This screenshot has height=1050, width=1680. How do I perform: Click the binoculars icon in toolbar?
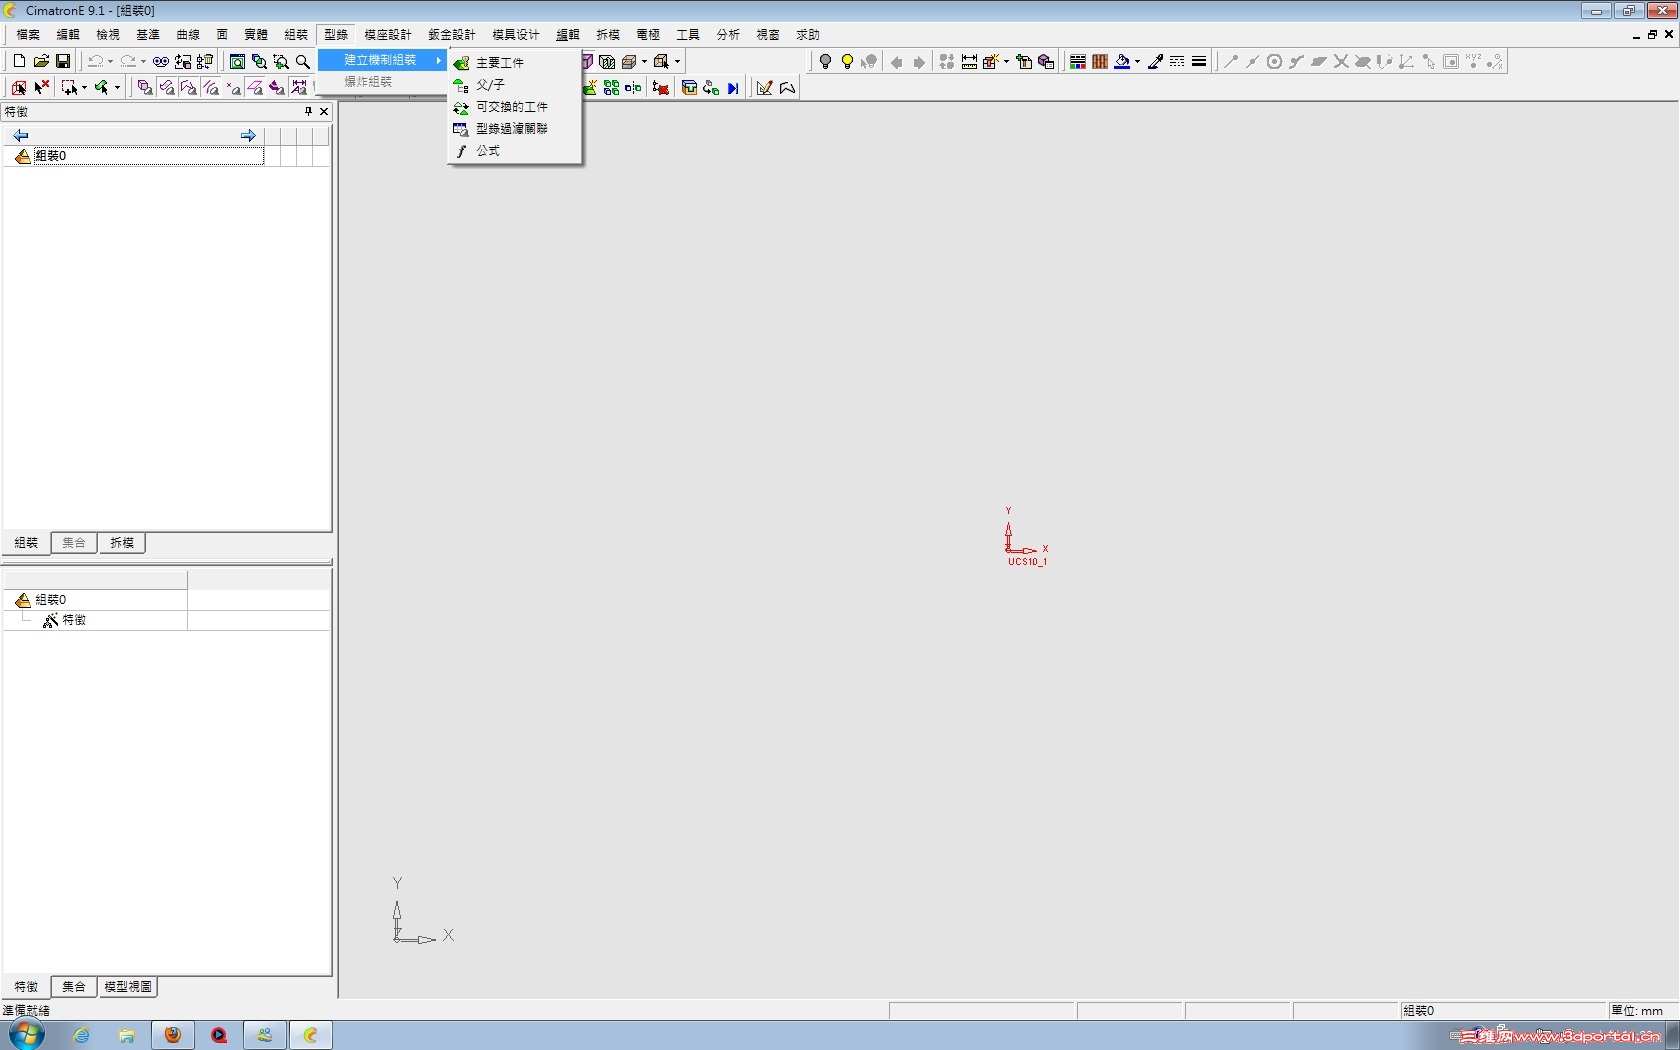click(x=161, y=61)
